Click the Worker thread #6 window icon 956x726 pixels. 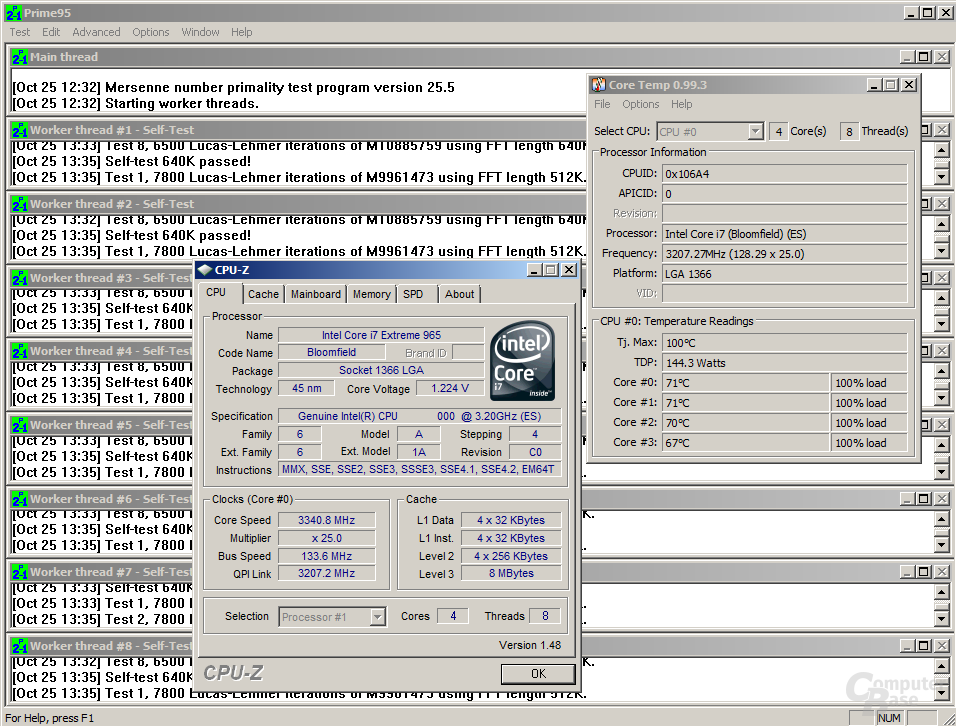(20, 499)
